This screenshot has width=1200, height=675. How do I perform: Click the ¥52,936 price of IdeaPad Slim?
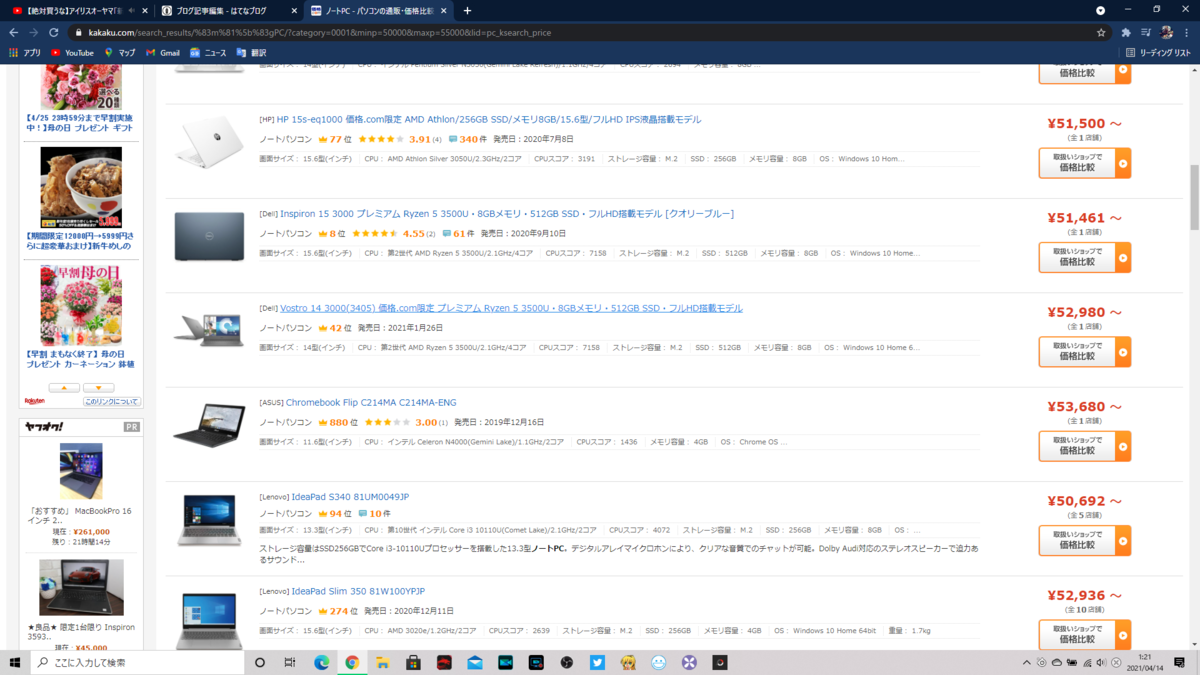click(x=1084, y=597)
